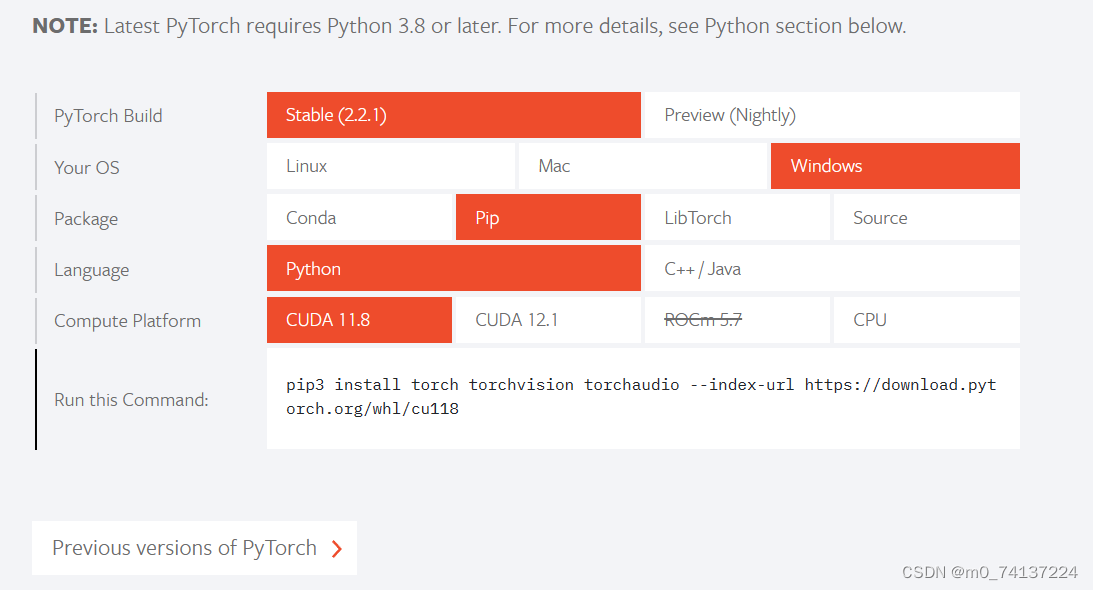Select CUDA 11.8 compute platform
This screenshot has width=1093, height=590.
[x=360, y=320]
